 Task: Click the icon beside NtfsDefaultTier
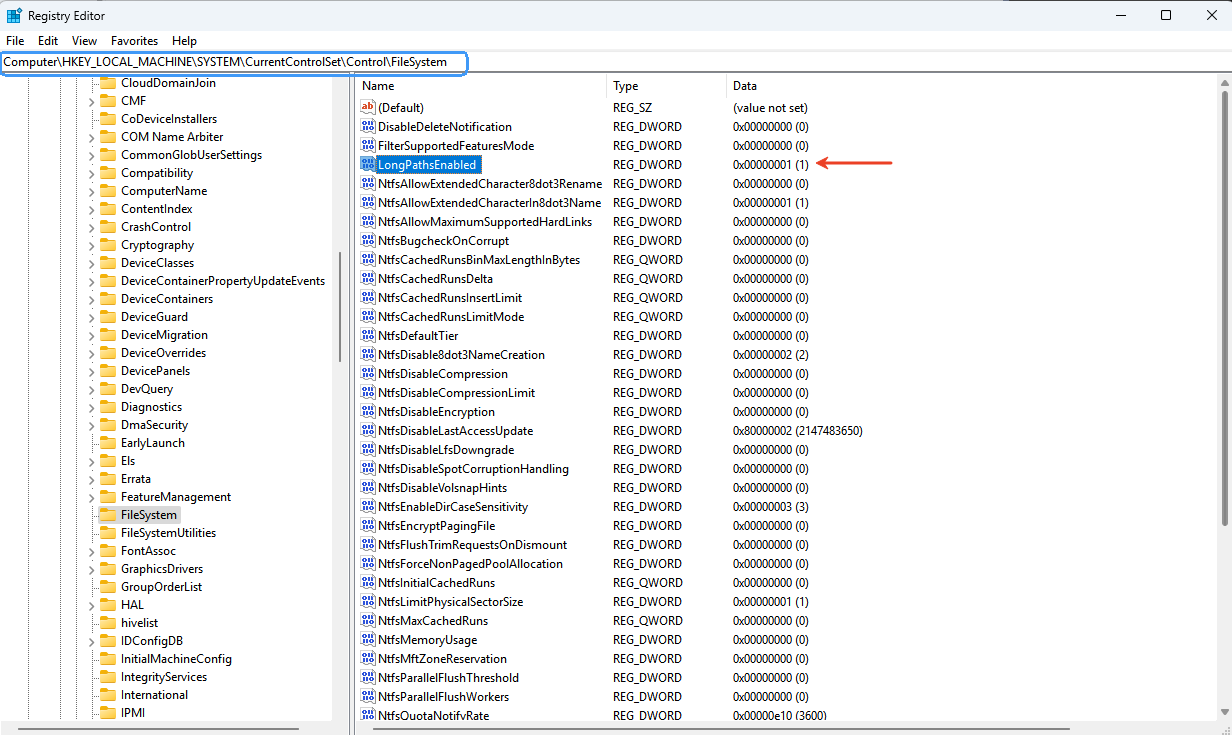tap(367, 335)
